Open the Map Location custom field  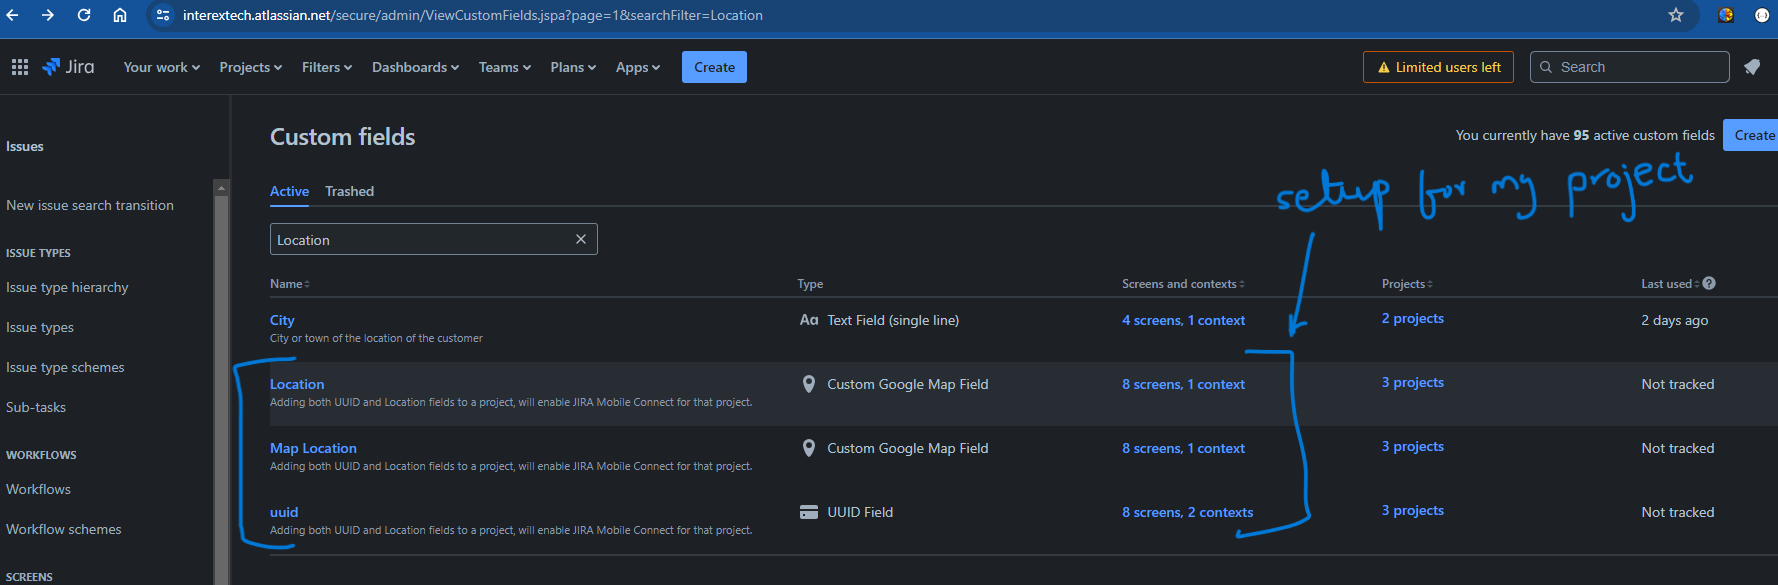313,448
